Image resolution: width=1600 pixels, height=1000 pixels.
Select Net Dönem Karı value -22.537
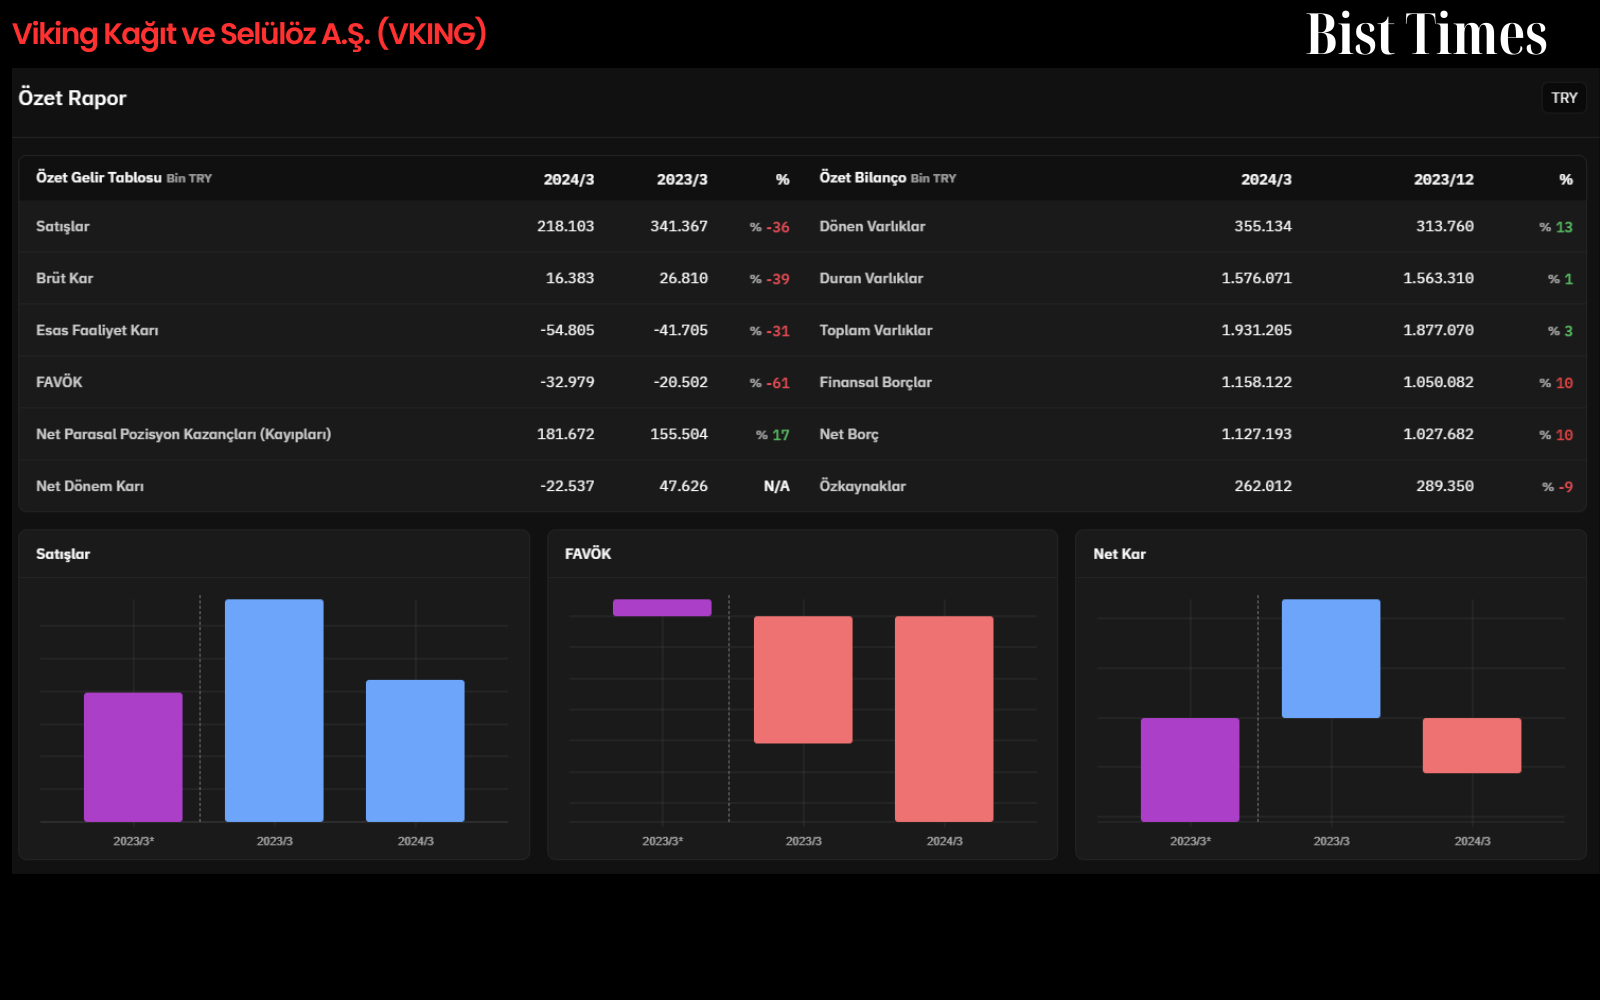(567, 486)
